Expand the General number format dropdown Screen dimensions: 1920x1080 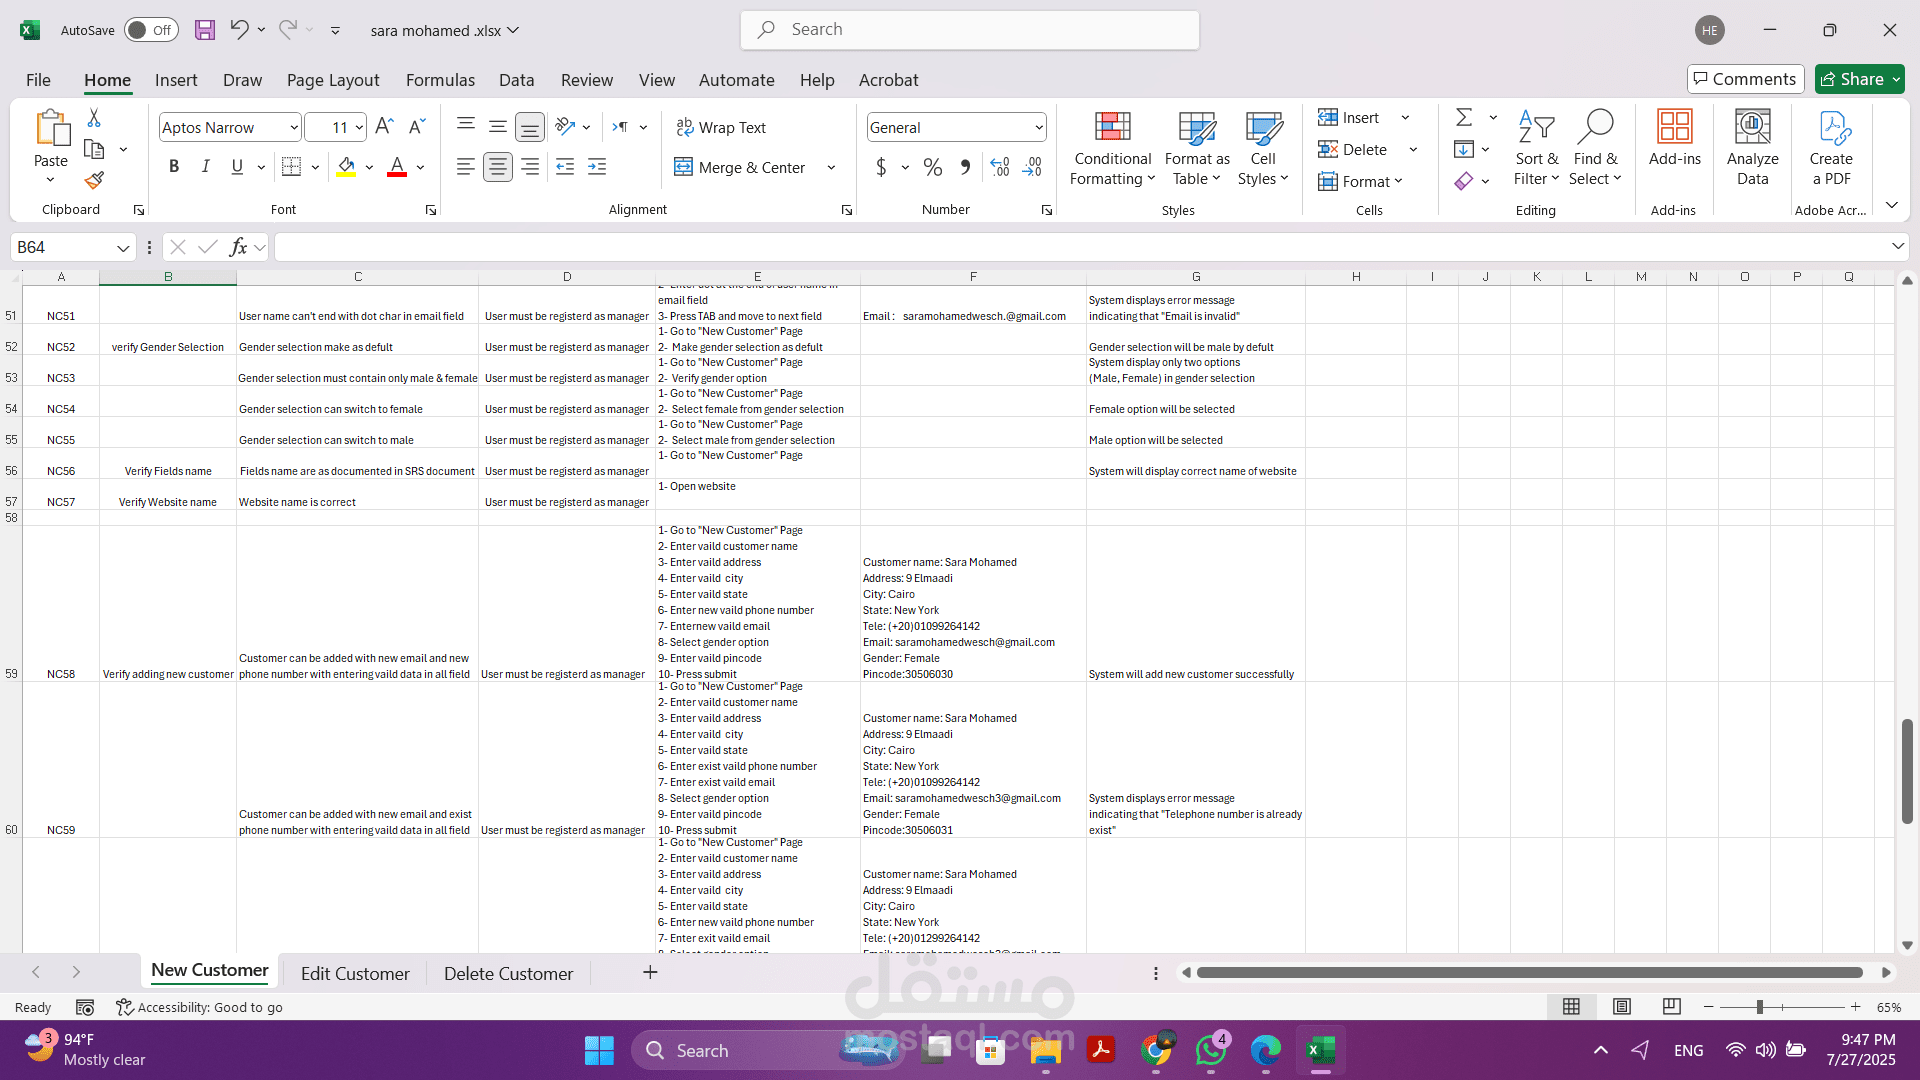click(1039, 128)
